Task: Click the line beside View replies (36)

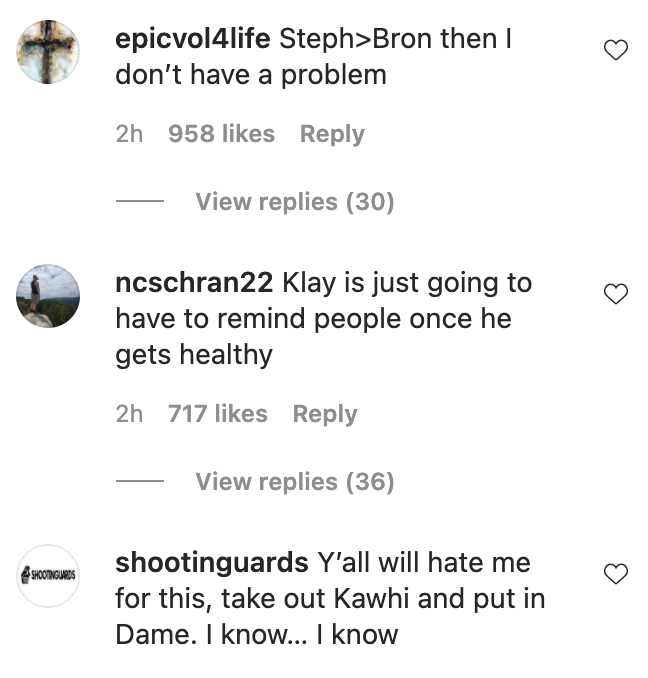Action: tap(139, 482)
